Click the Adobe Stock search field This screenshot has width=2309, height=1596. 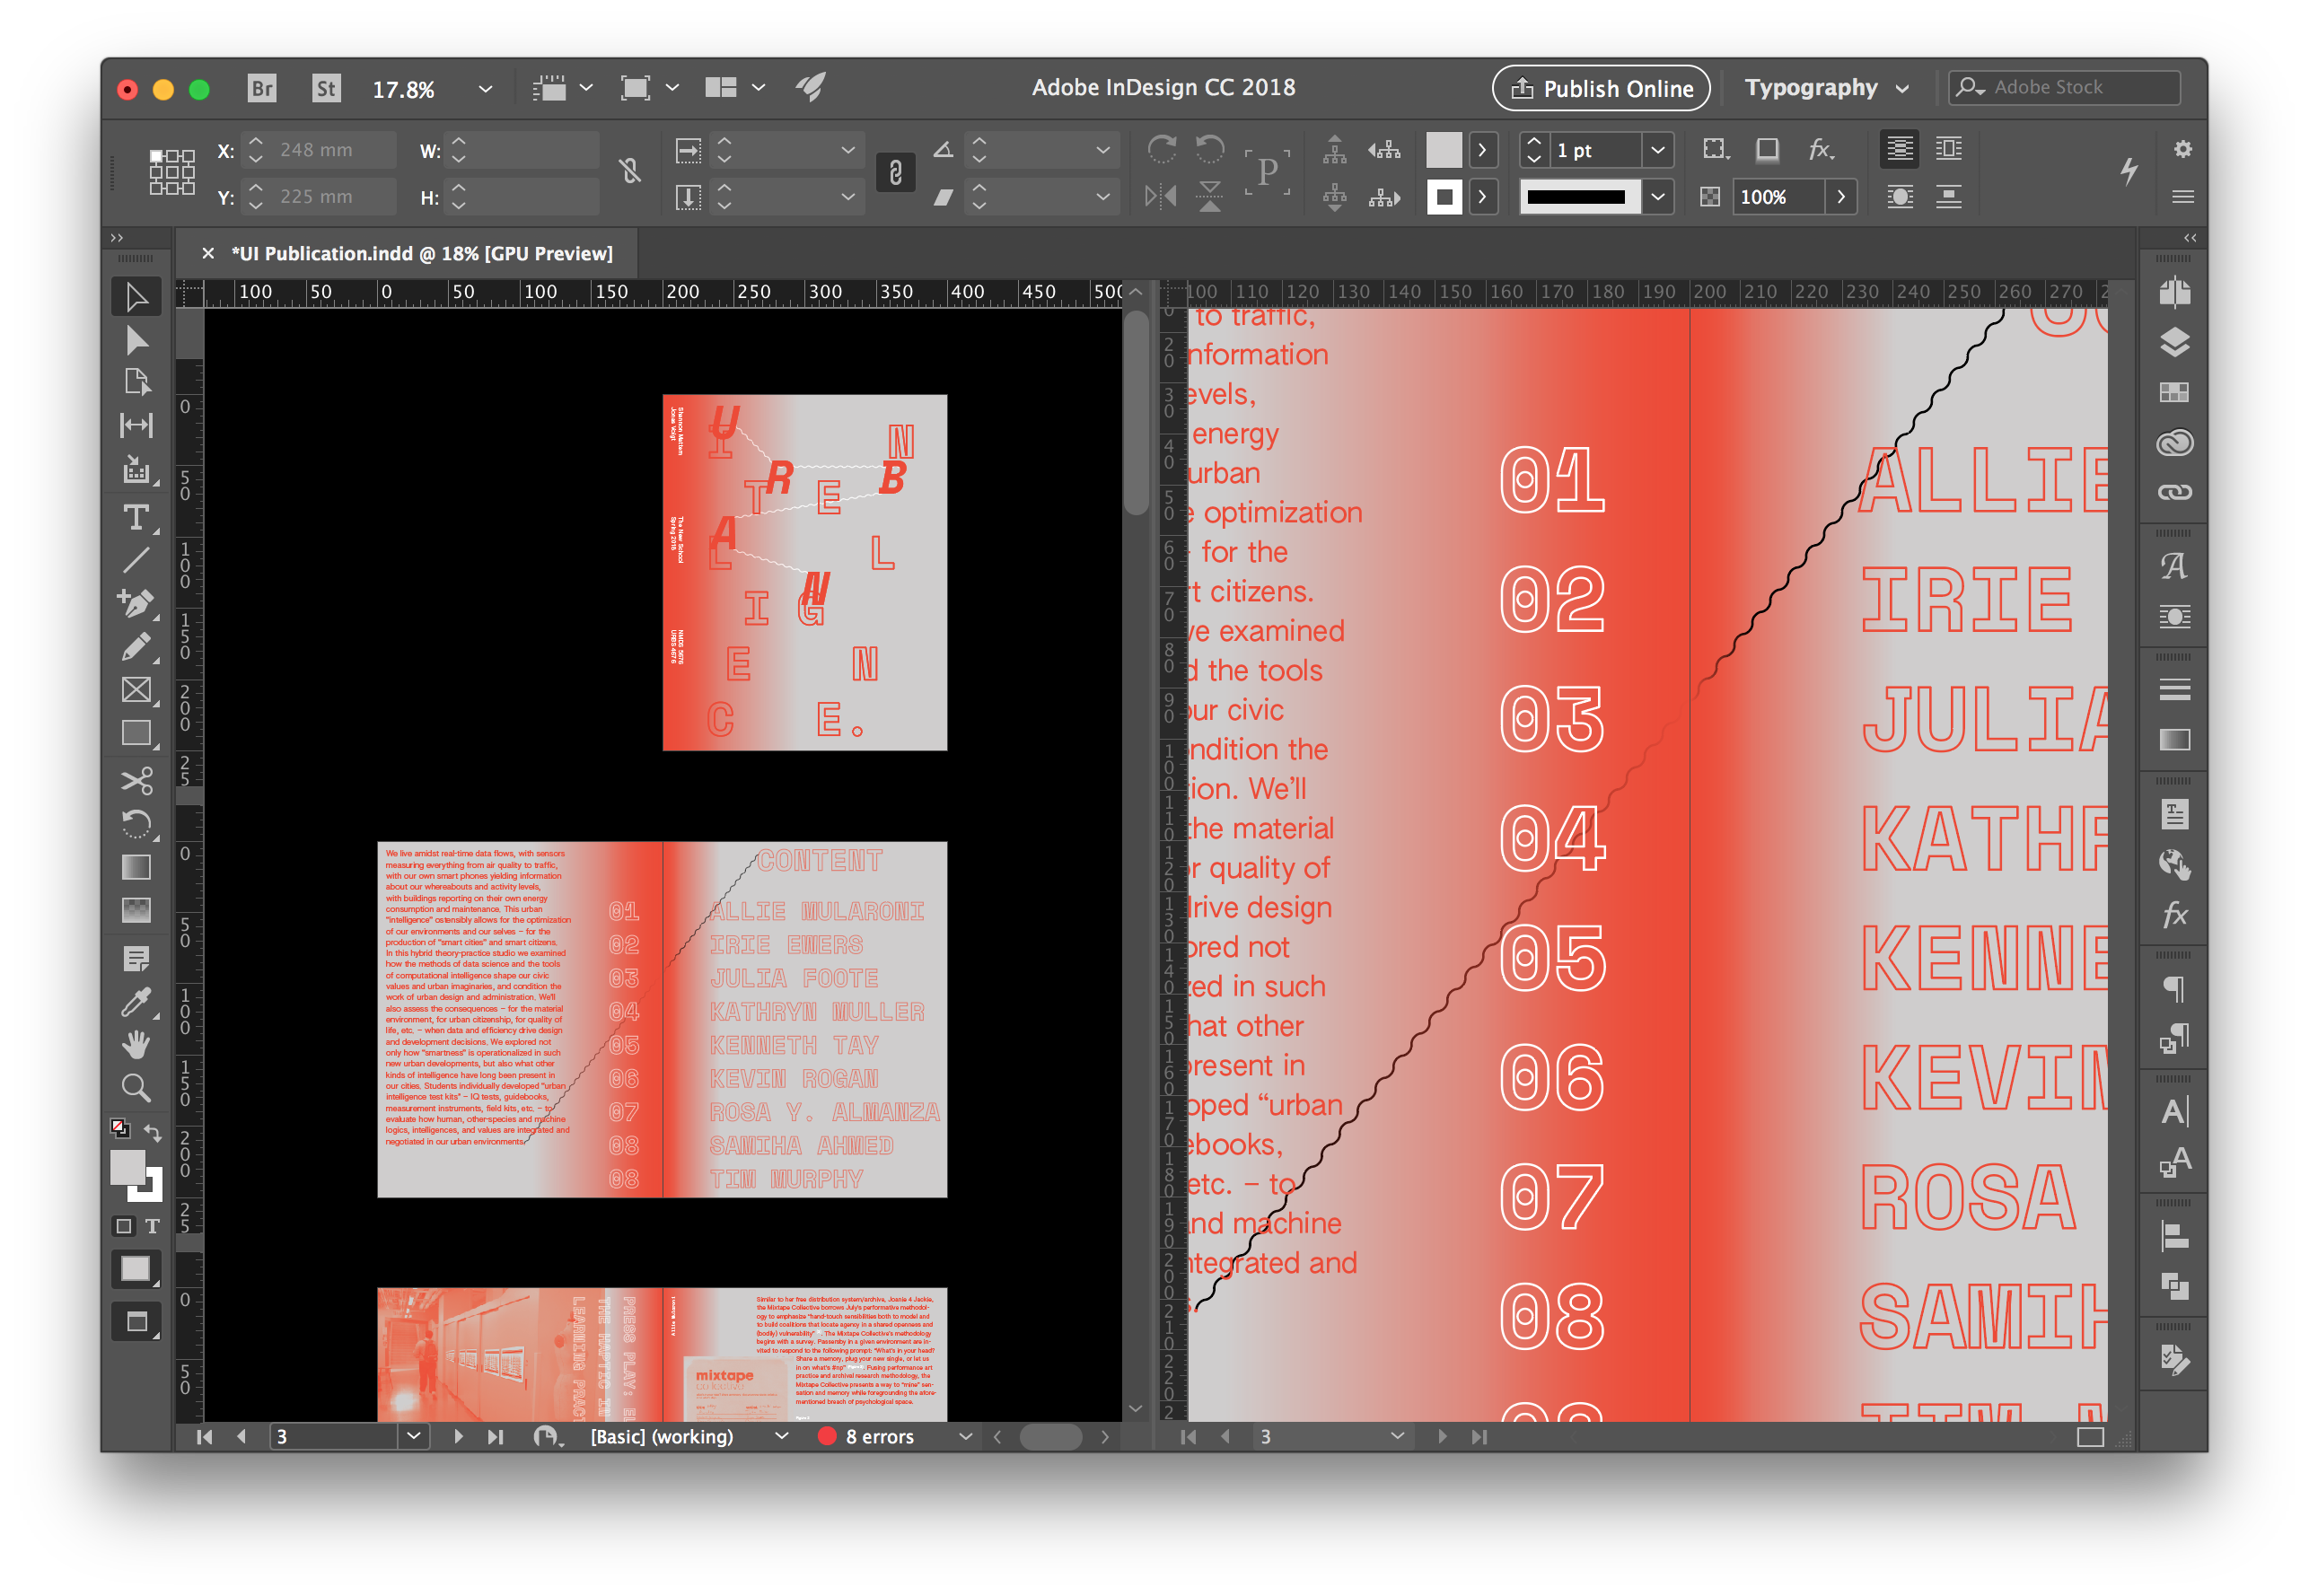point(2065,88)
